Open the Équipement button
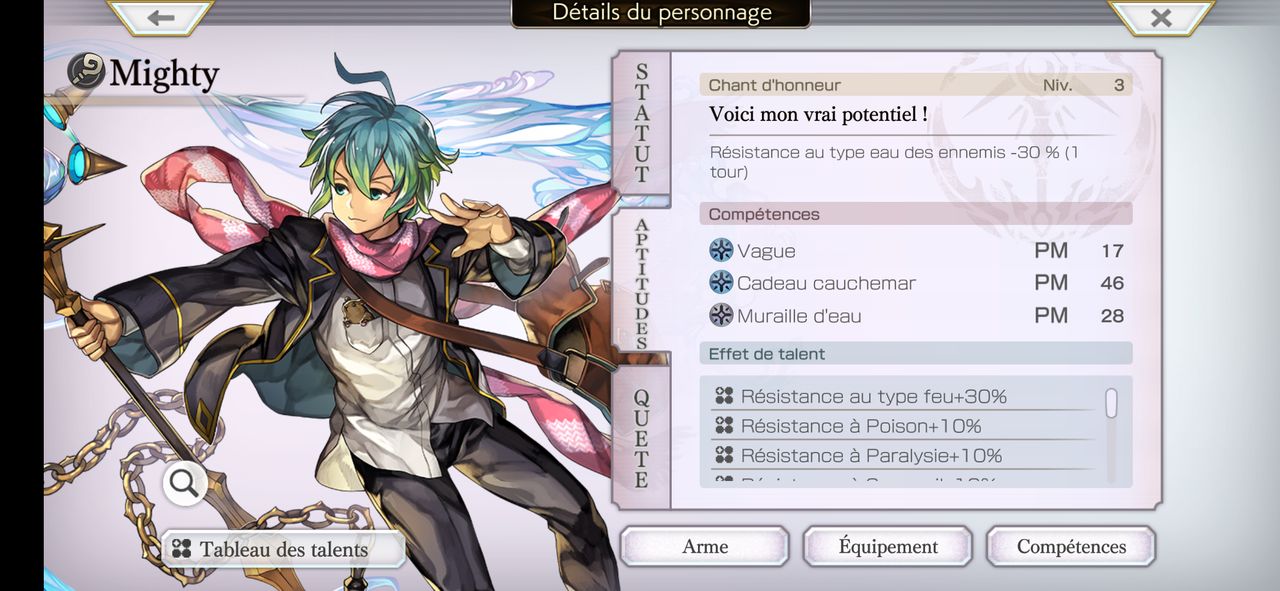 point(888,547)
